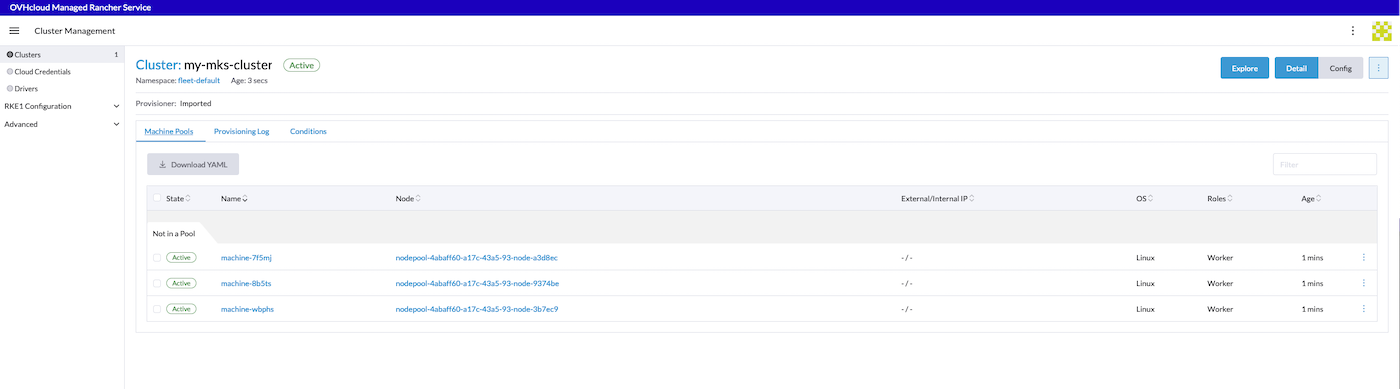Click "Provisioner: Imported" text
The width and height of the screenshot is (1400, 389).
pos(174,103)
